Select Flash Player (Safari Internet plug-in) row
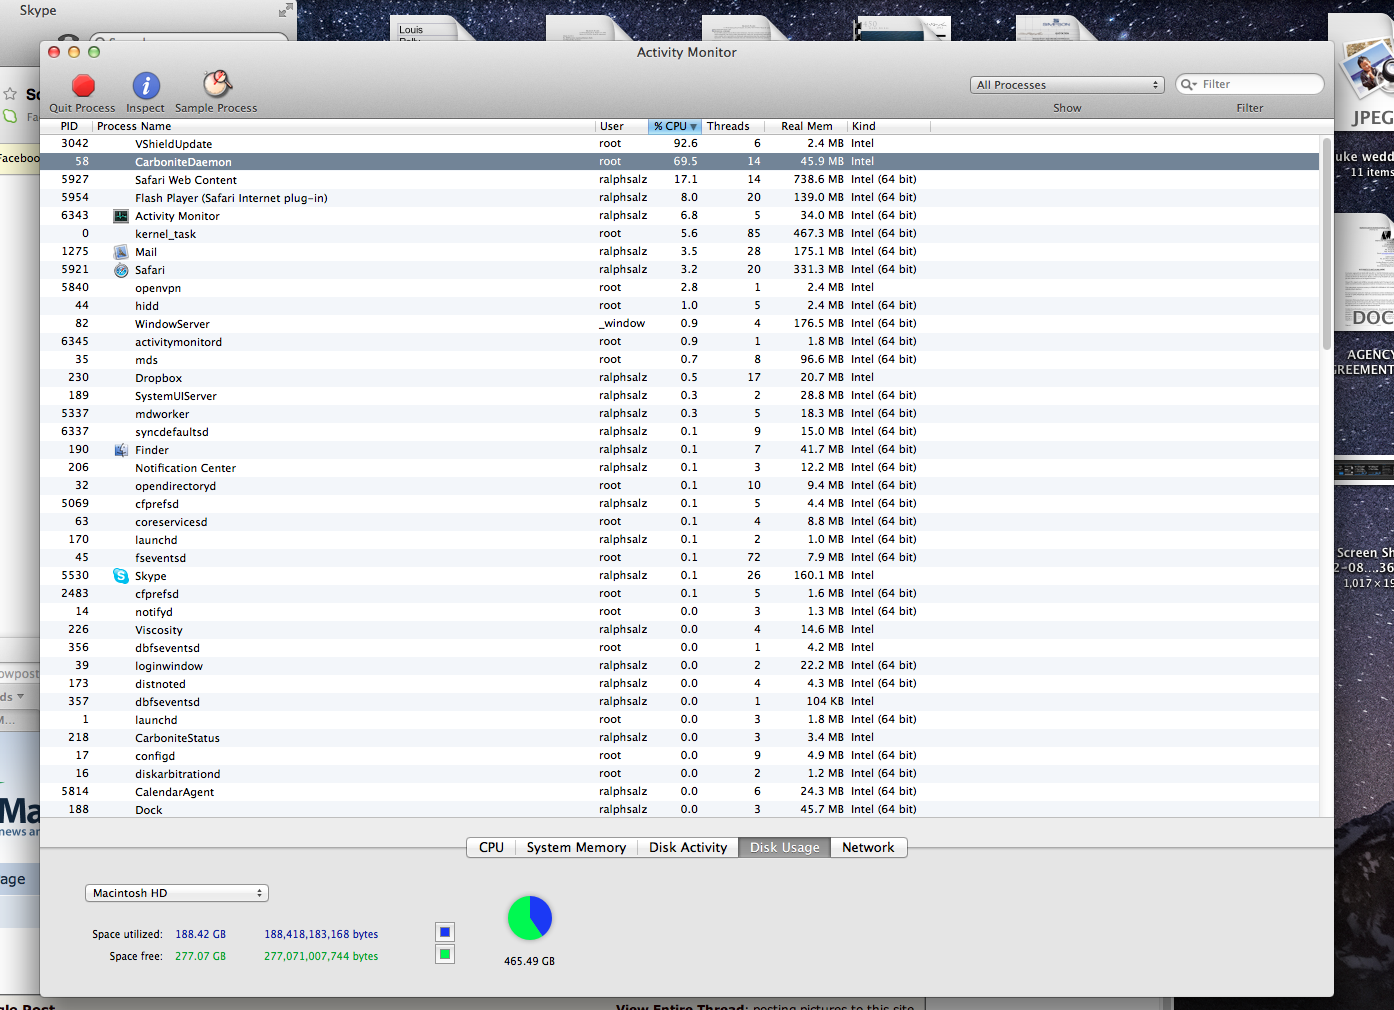Screen dimensions: 1394x1010 coord(680,198)
